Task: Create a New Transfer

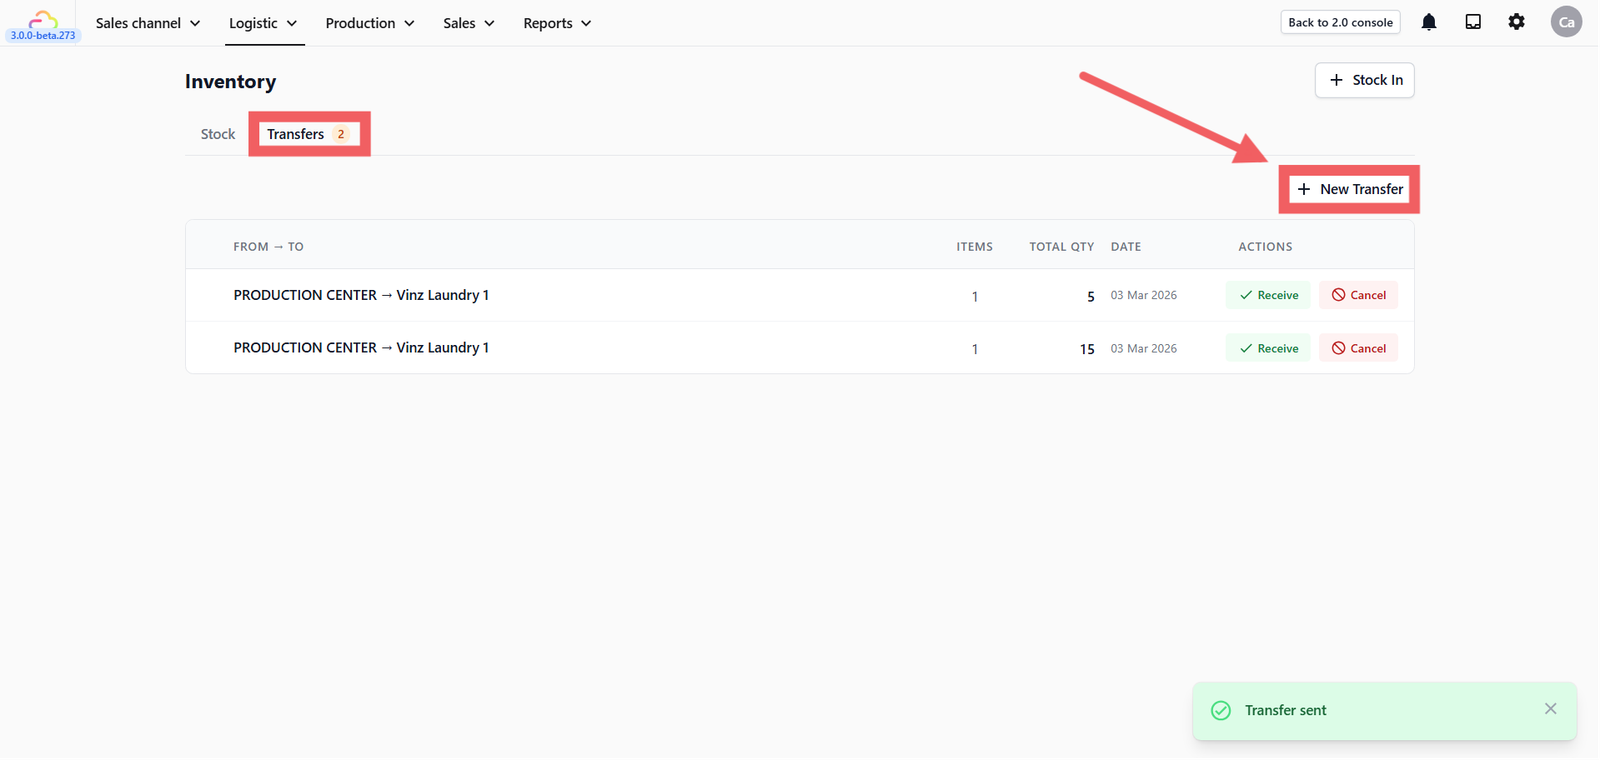Action: click(1349, 189)
